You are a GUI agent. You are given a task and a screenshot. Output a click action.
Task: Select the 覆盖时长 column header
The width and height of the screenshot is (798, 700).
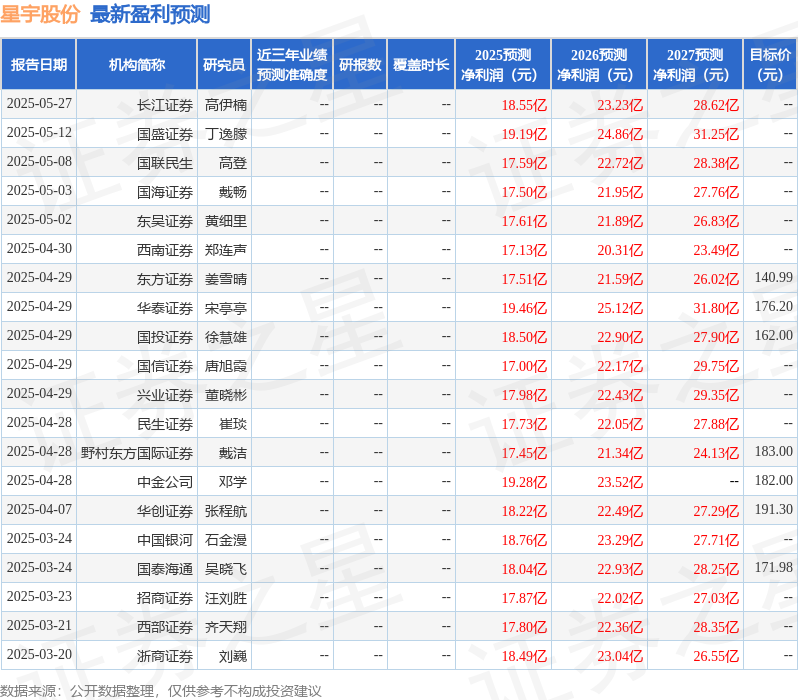point(421,65)
